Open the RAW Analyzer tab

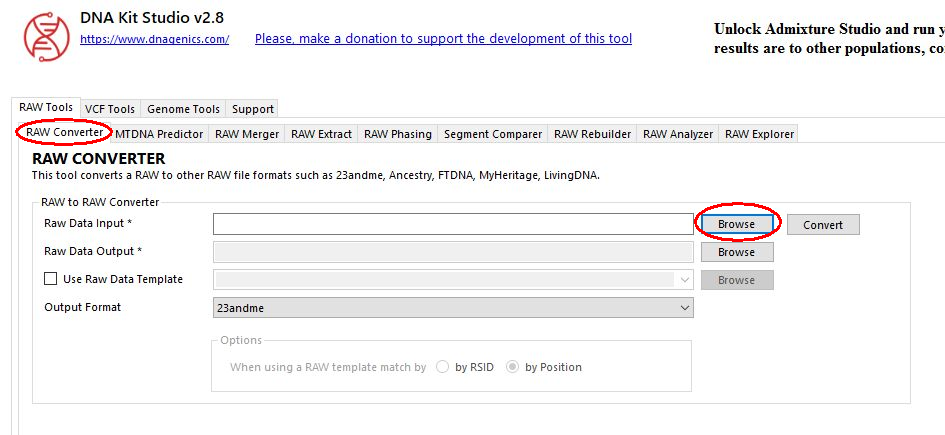[x=678, y=134]
